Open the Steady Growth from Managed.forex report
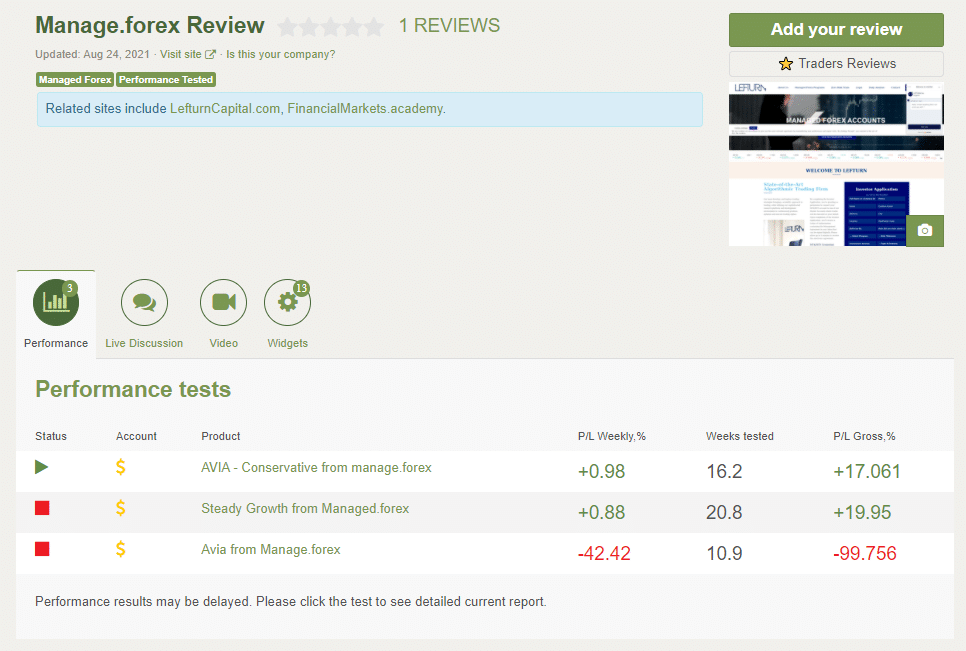Viewport: 966px width, 651px height. click(x=303, y=508)
